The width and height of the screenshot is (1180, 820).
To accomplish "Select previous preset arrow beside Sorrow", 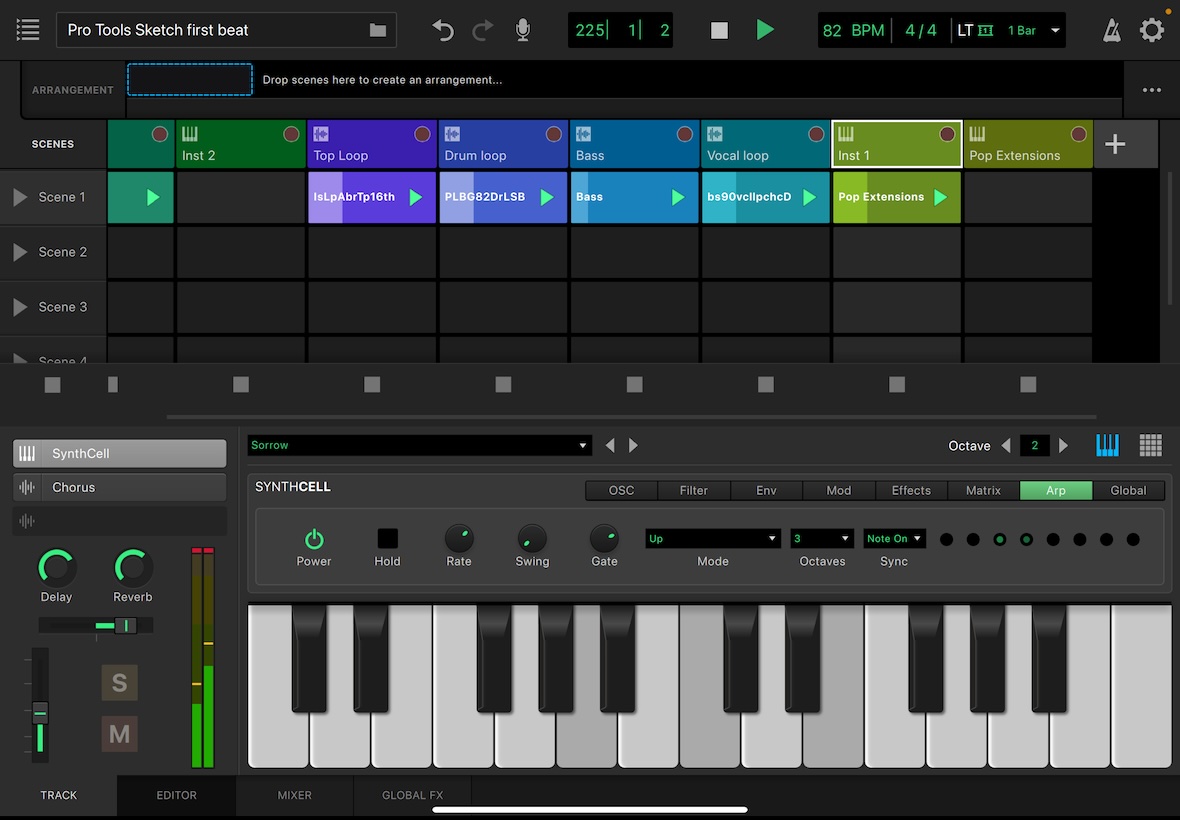I will point(610,445).
